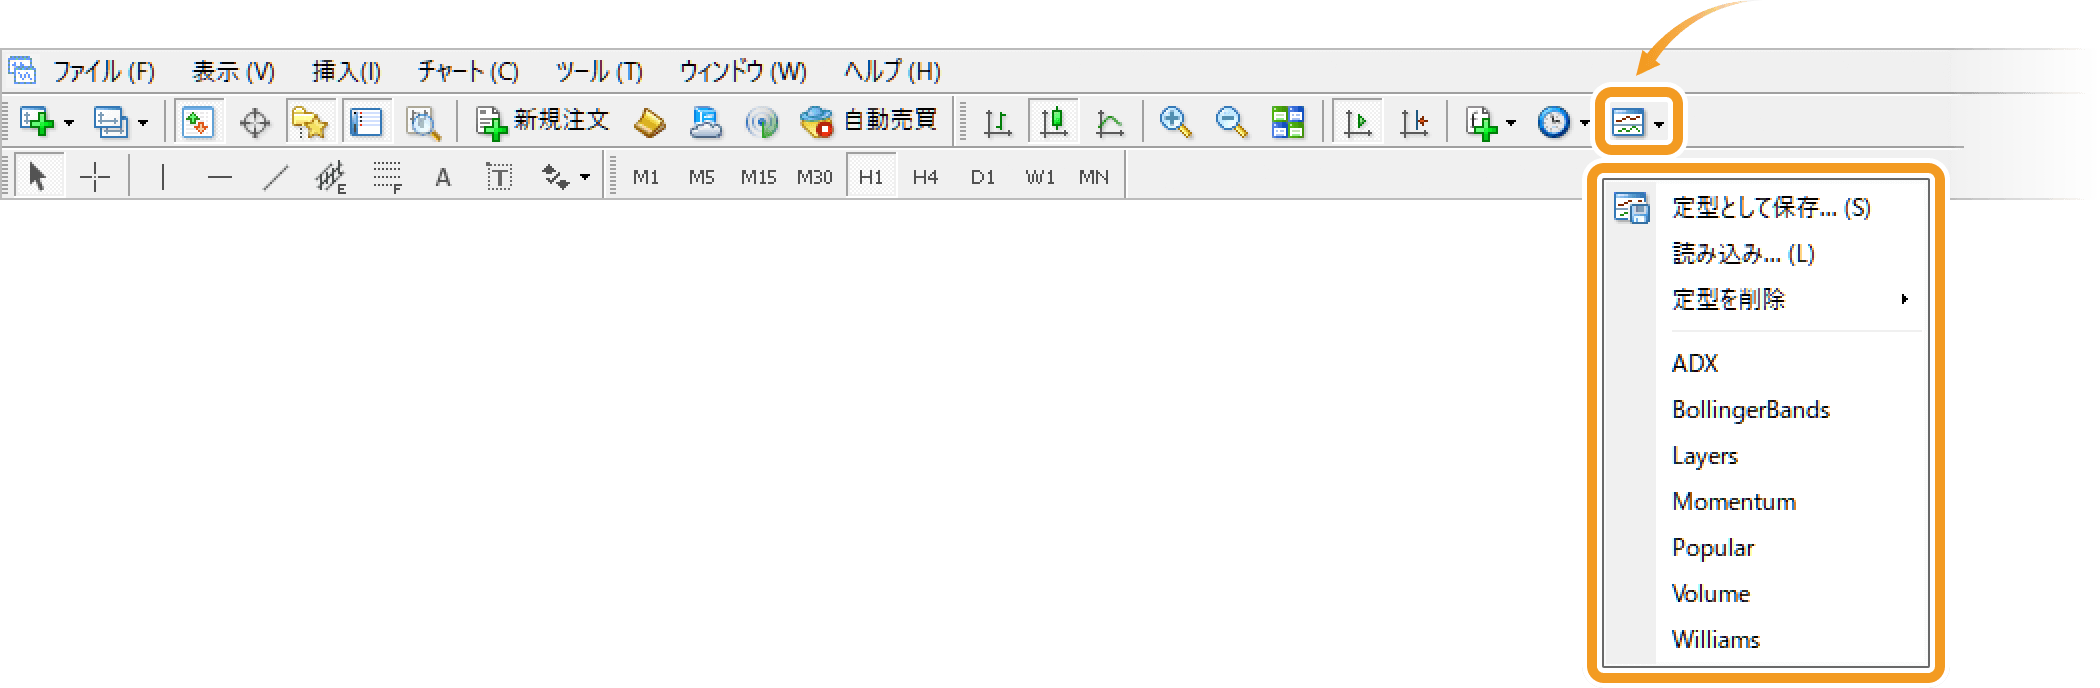This screenshot has height=688, width=2100.
Task: Open the ファイル (F) menu
Action: tap(103, 72)
